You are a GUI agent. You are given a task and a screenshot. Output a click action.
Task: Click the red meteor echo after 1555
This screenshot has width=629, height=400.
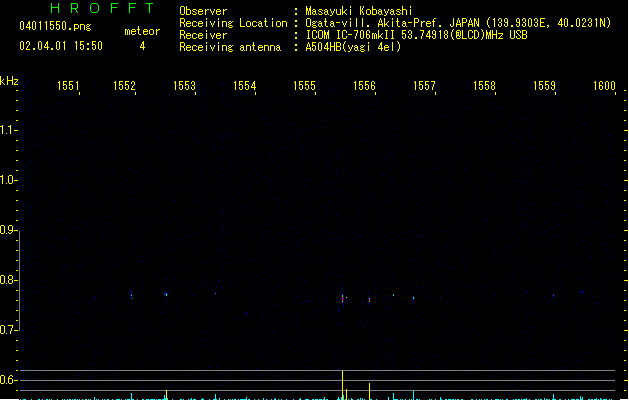tap(343, 299)
